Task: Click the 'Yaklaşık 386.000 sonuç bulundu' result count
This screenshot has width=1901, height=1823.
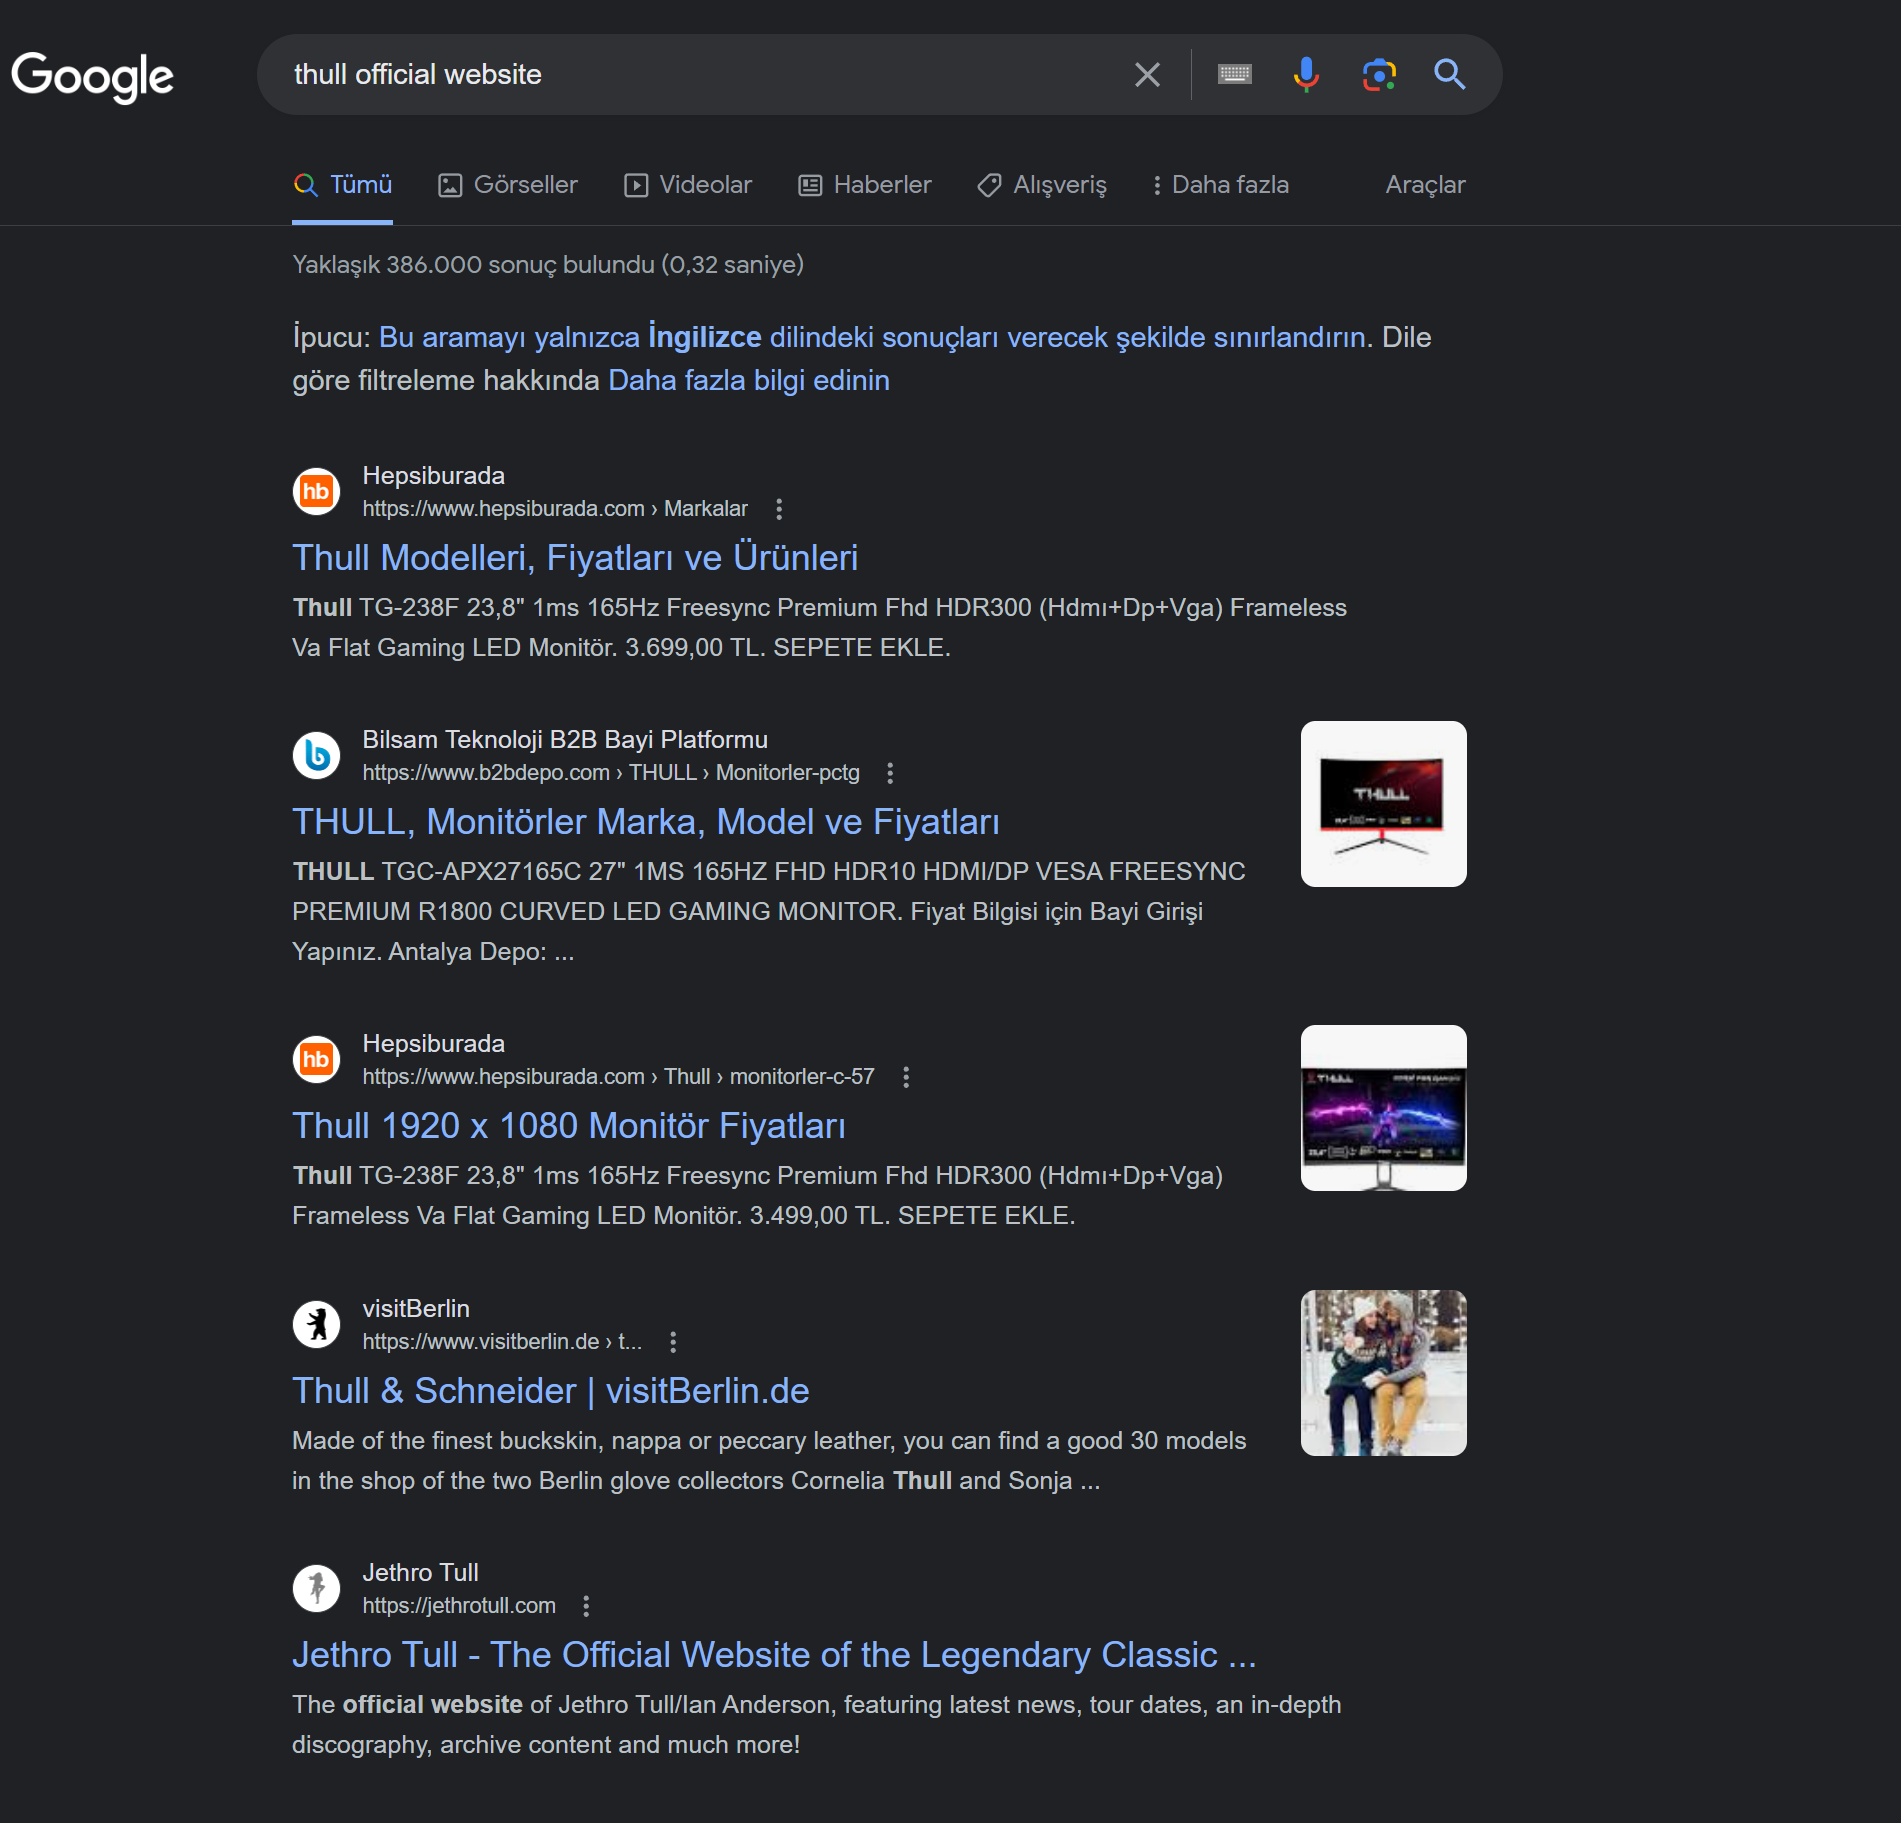Action: point(548,265)
